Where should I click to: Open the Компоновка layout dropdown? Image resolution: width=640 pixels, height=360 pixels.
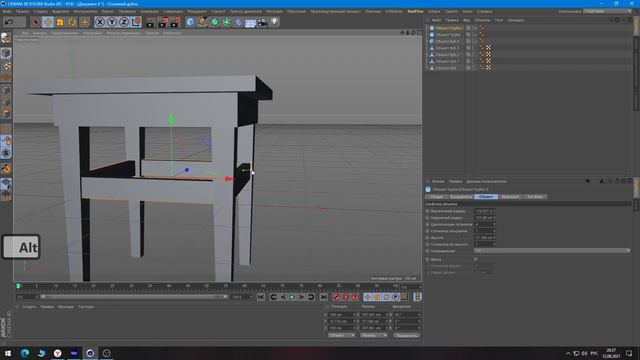click(608, 11)
